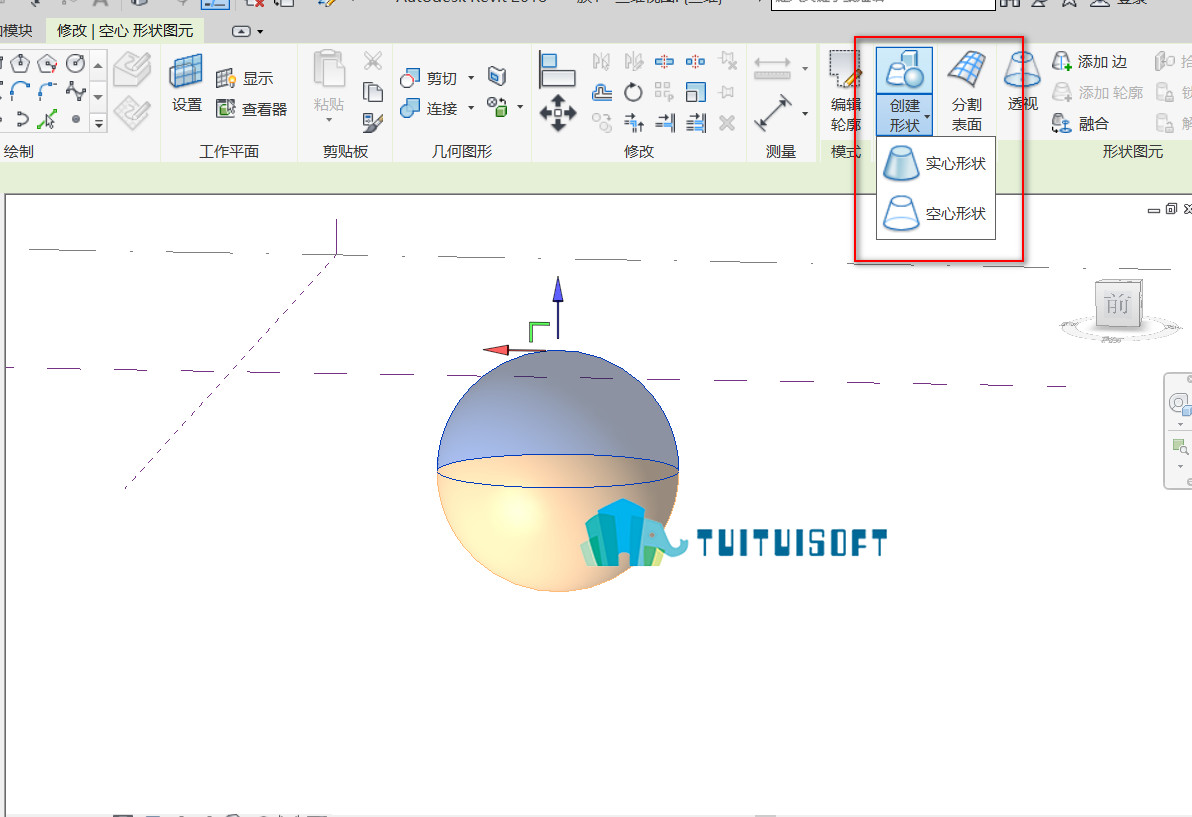
Task: Click the red horizontal arrow control
Action: 514,350
